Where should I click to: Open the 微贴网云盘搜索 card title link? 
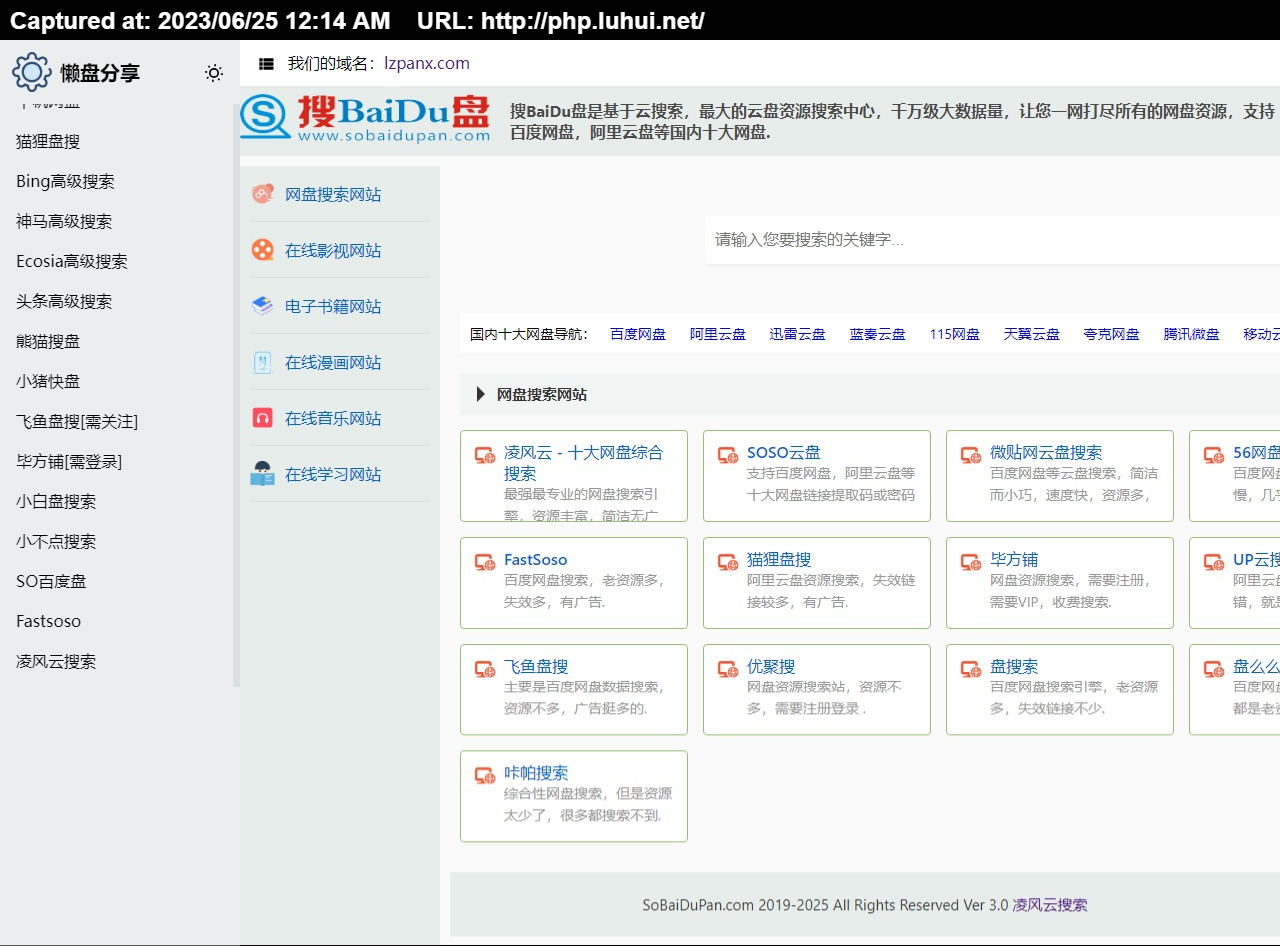coord(1046,453)
